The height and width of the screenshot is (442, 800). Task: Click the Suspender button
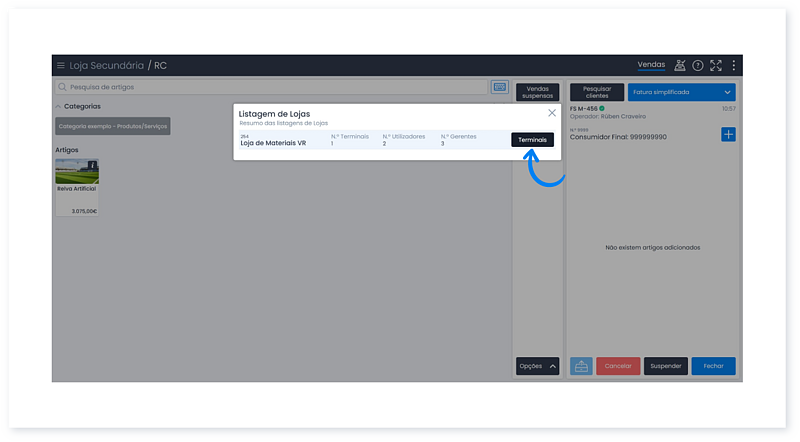[x=665, y=366]
